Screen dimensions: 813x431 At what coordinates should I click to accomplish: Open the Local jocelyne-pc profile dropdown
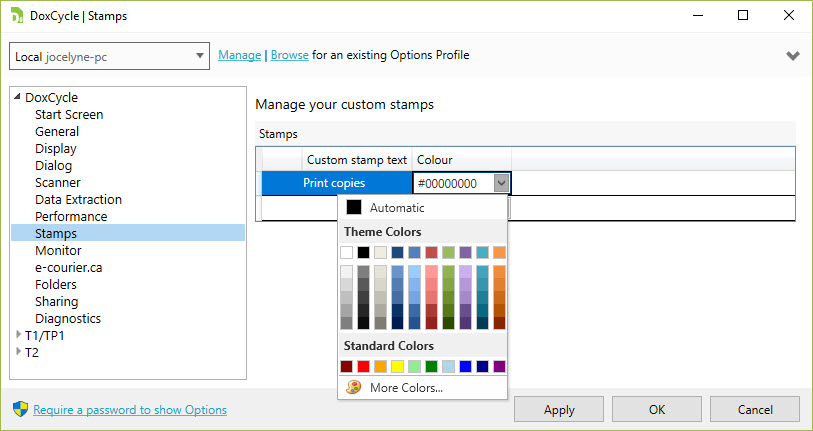[109, 56]
